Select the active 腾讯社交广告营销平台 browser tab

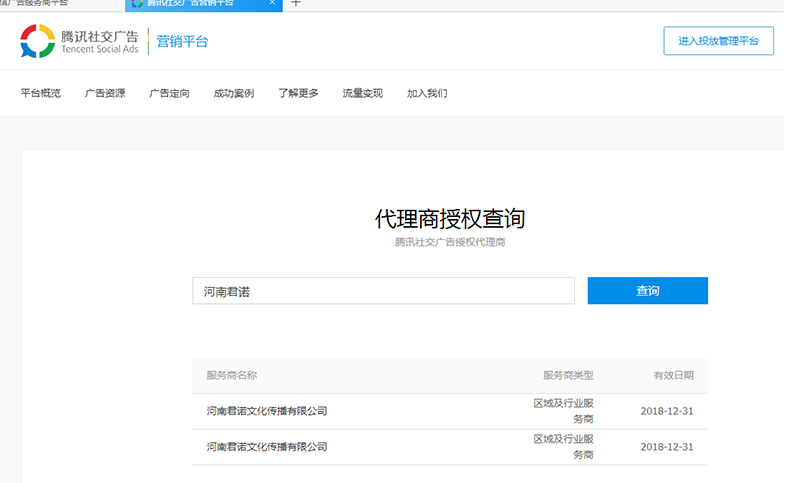[x=204, y=4]
